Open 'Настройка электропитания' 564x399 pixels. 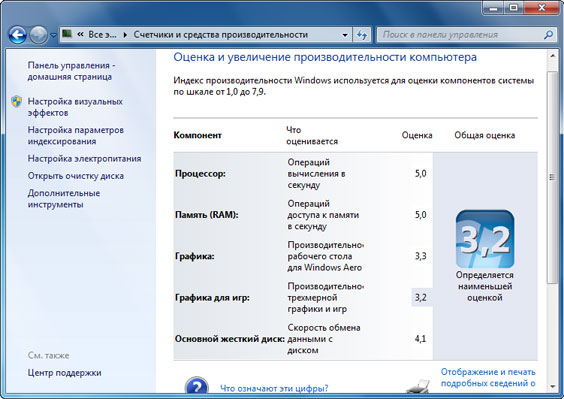point(84,159)
